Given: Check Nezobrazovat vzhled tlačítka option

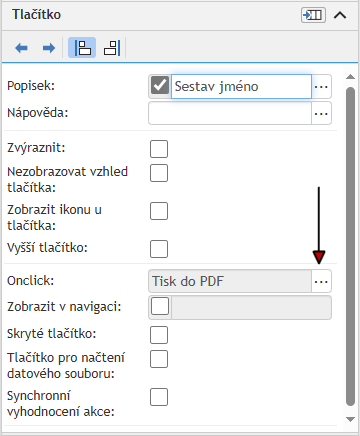Looking at the screenshot, I should pyautogui.click(x=159, y=173).
